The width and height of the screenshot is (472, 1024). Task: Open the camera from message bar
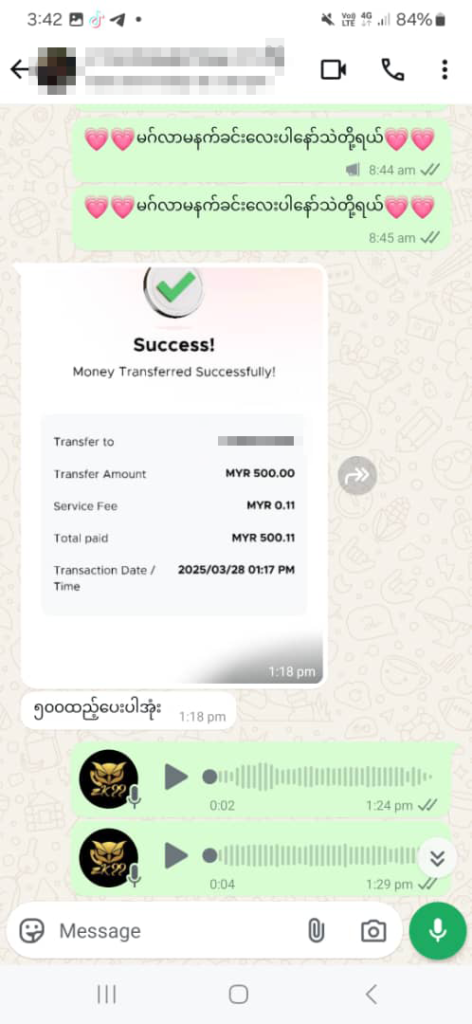(x=373, y=931)
